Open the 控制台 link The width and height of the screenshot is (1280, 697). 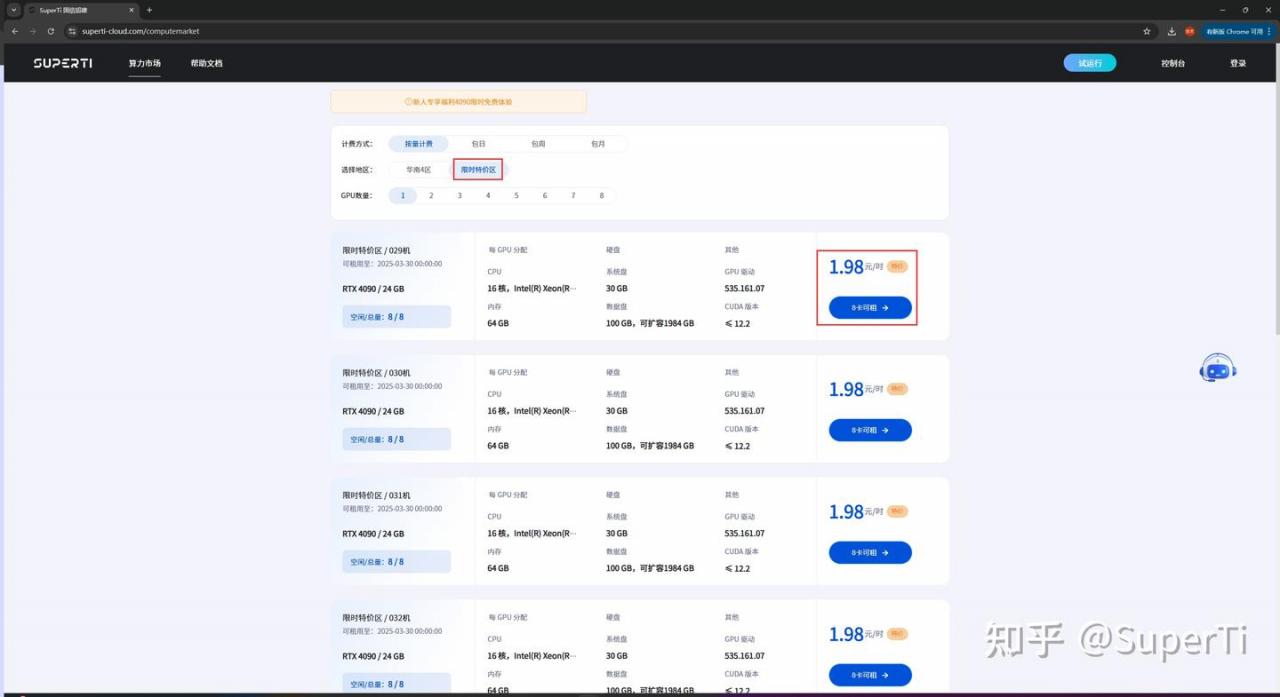(1173, 63)
